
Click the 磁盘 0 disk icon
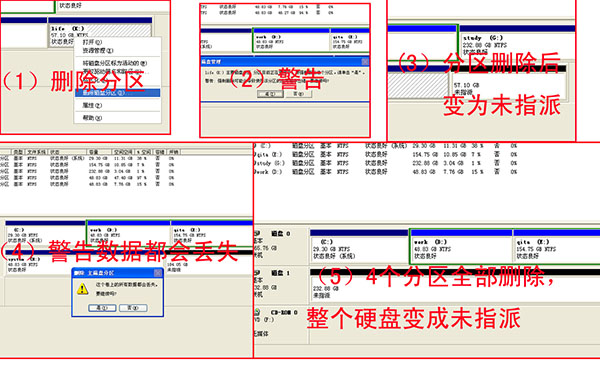[x=257, y=233]
